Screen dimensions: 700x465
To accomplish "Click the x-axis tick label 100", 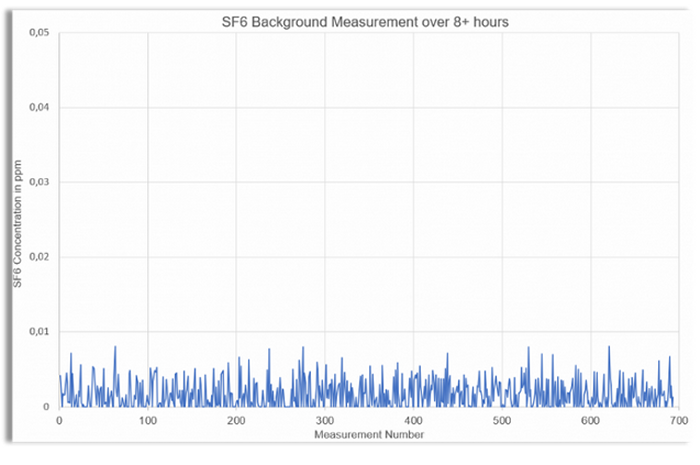I will tap(148, 422).
